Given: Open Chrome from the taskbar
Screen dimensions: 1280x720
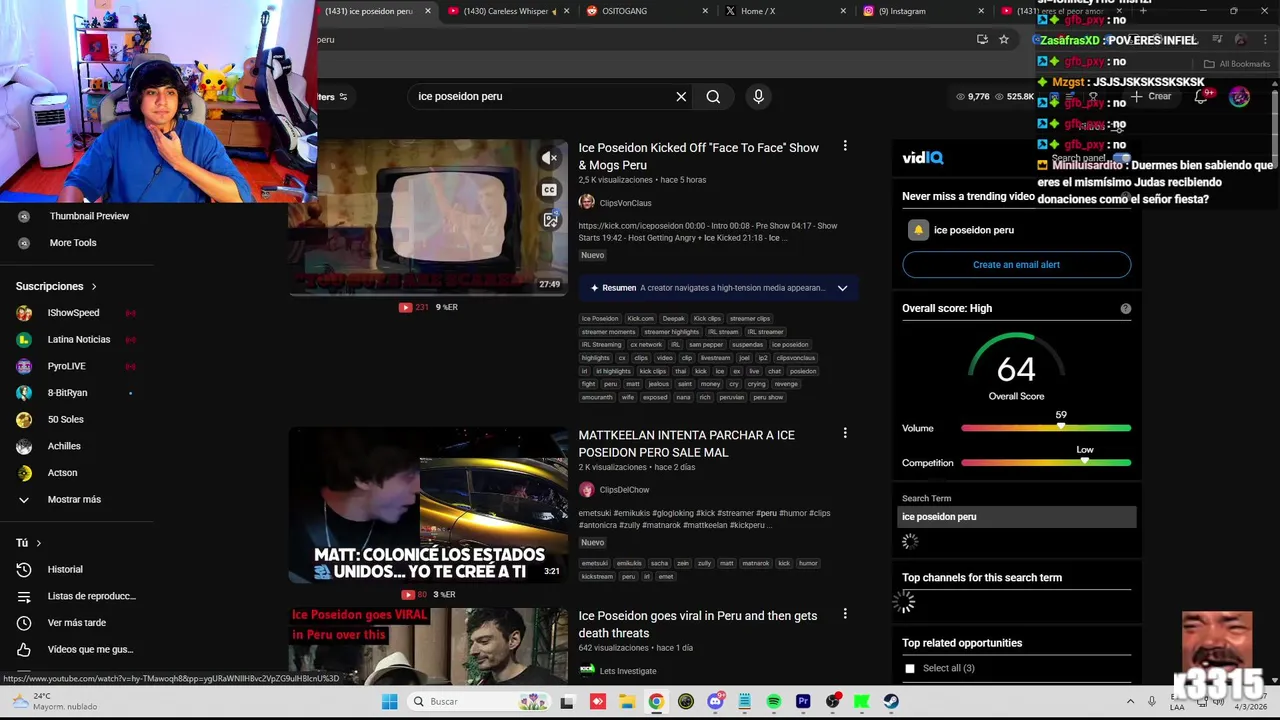Looking at the screenshot, I should coord(655,701).
